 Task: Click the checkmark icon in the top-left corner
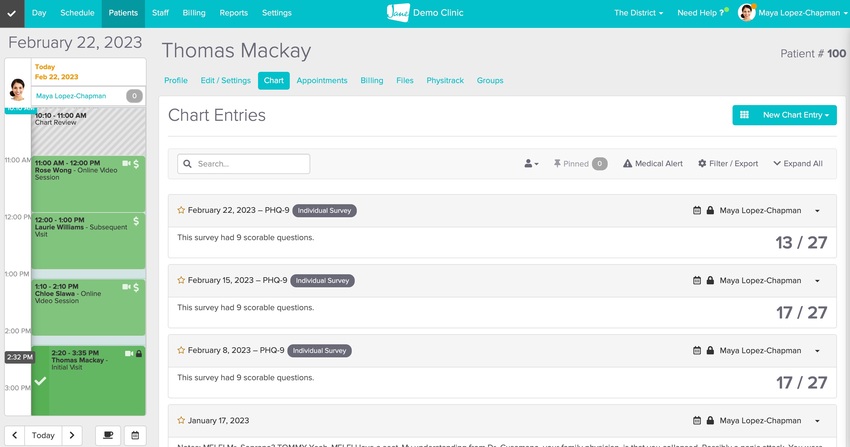pos(12,13)
